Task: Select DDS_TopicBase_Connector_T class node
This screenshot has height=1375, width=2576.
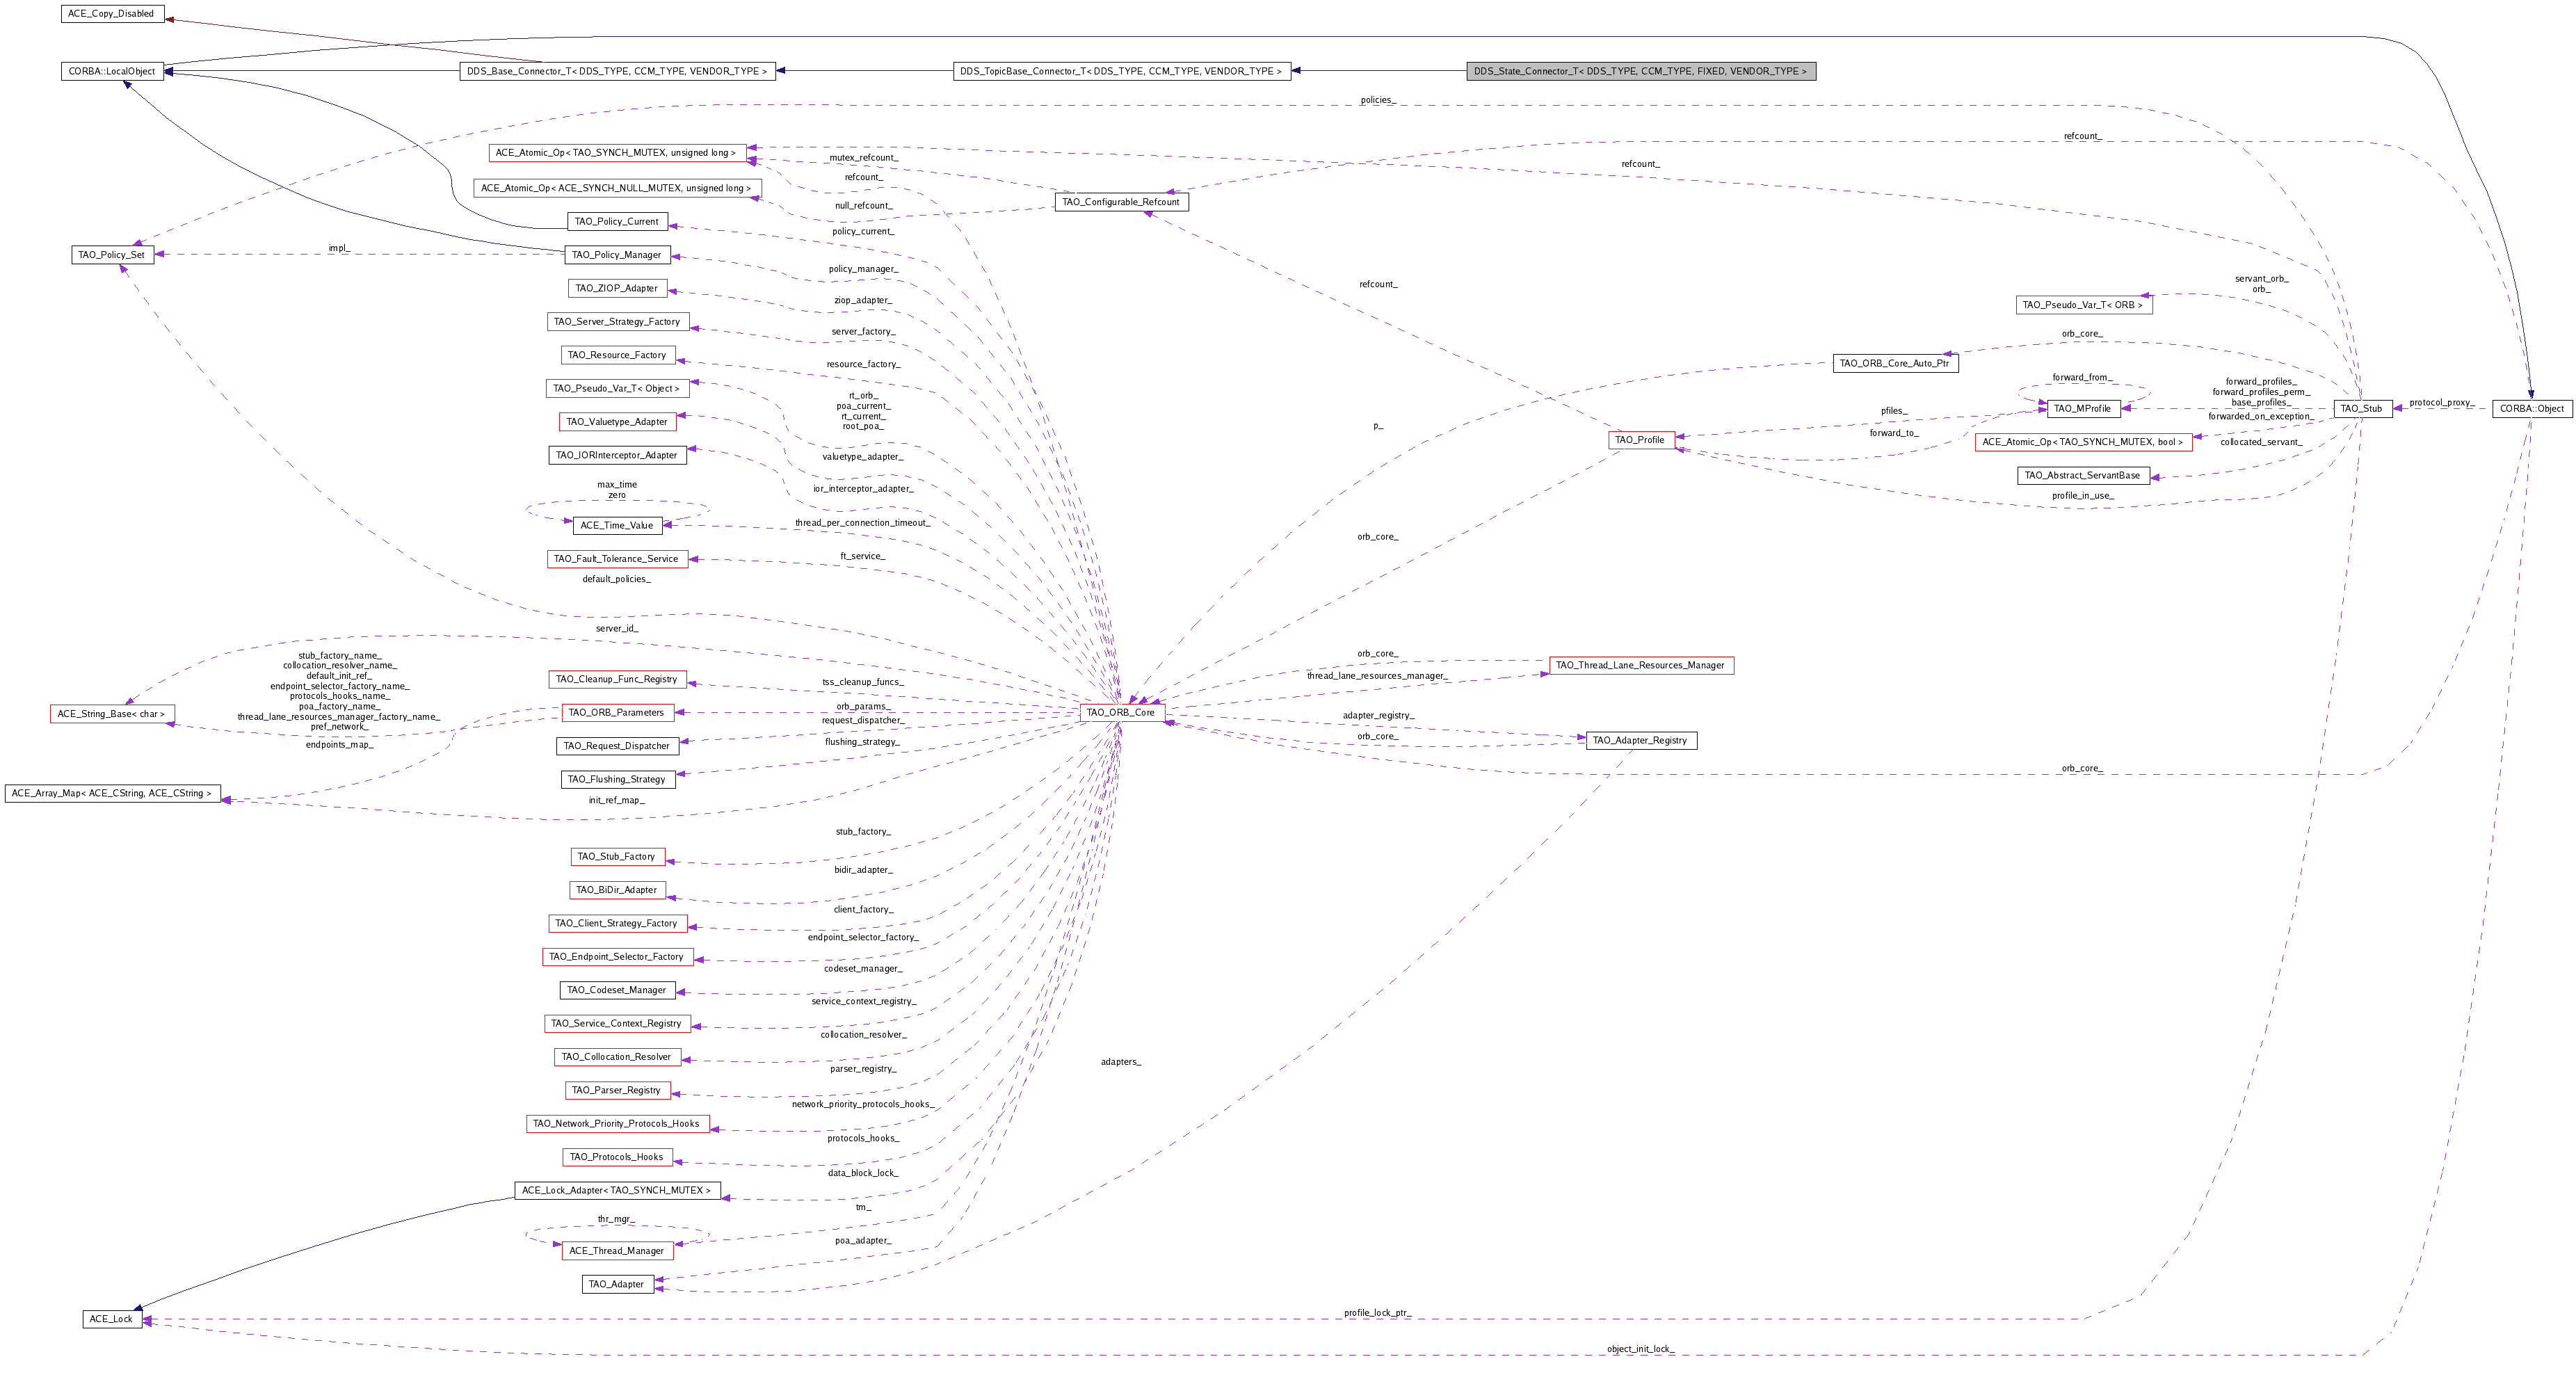Action: click(1121, 71)
